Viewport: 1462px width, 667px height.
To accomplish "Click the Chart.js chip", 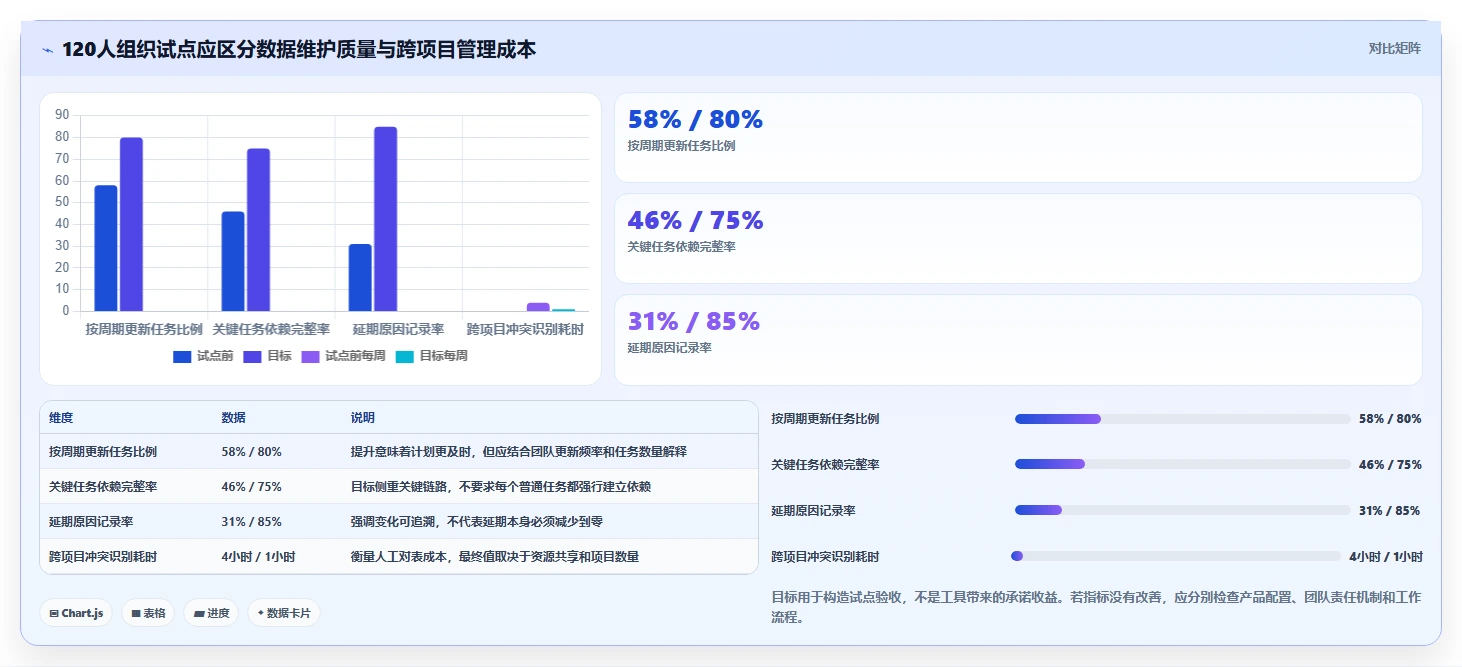I will (76, 613).
